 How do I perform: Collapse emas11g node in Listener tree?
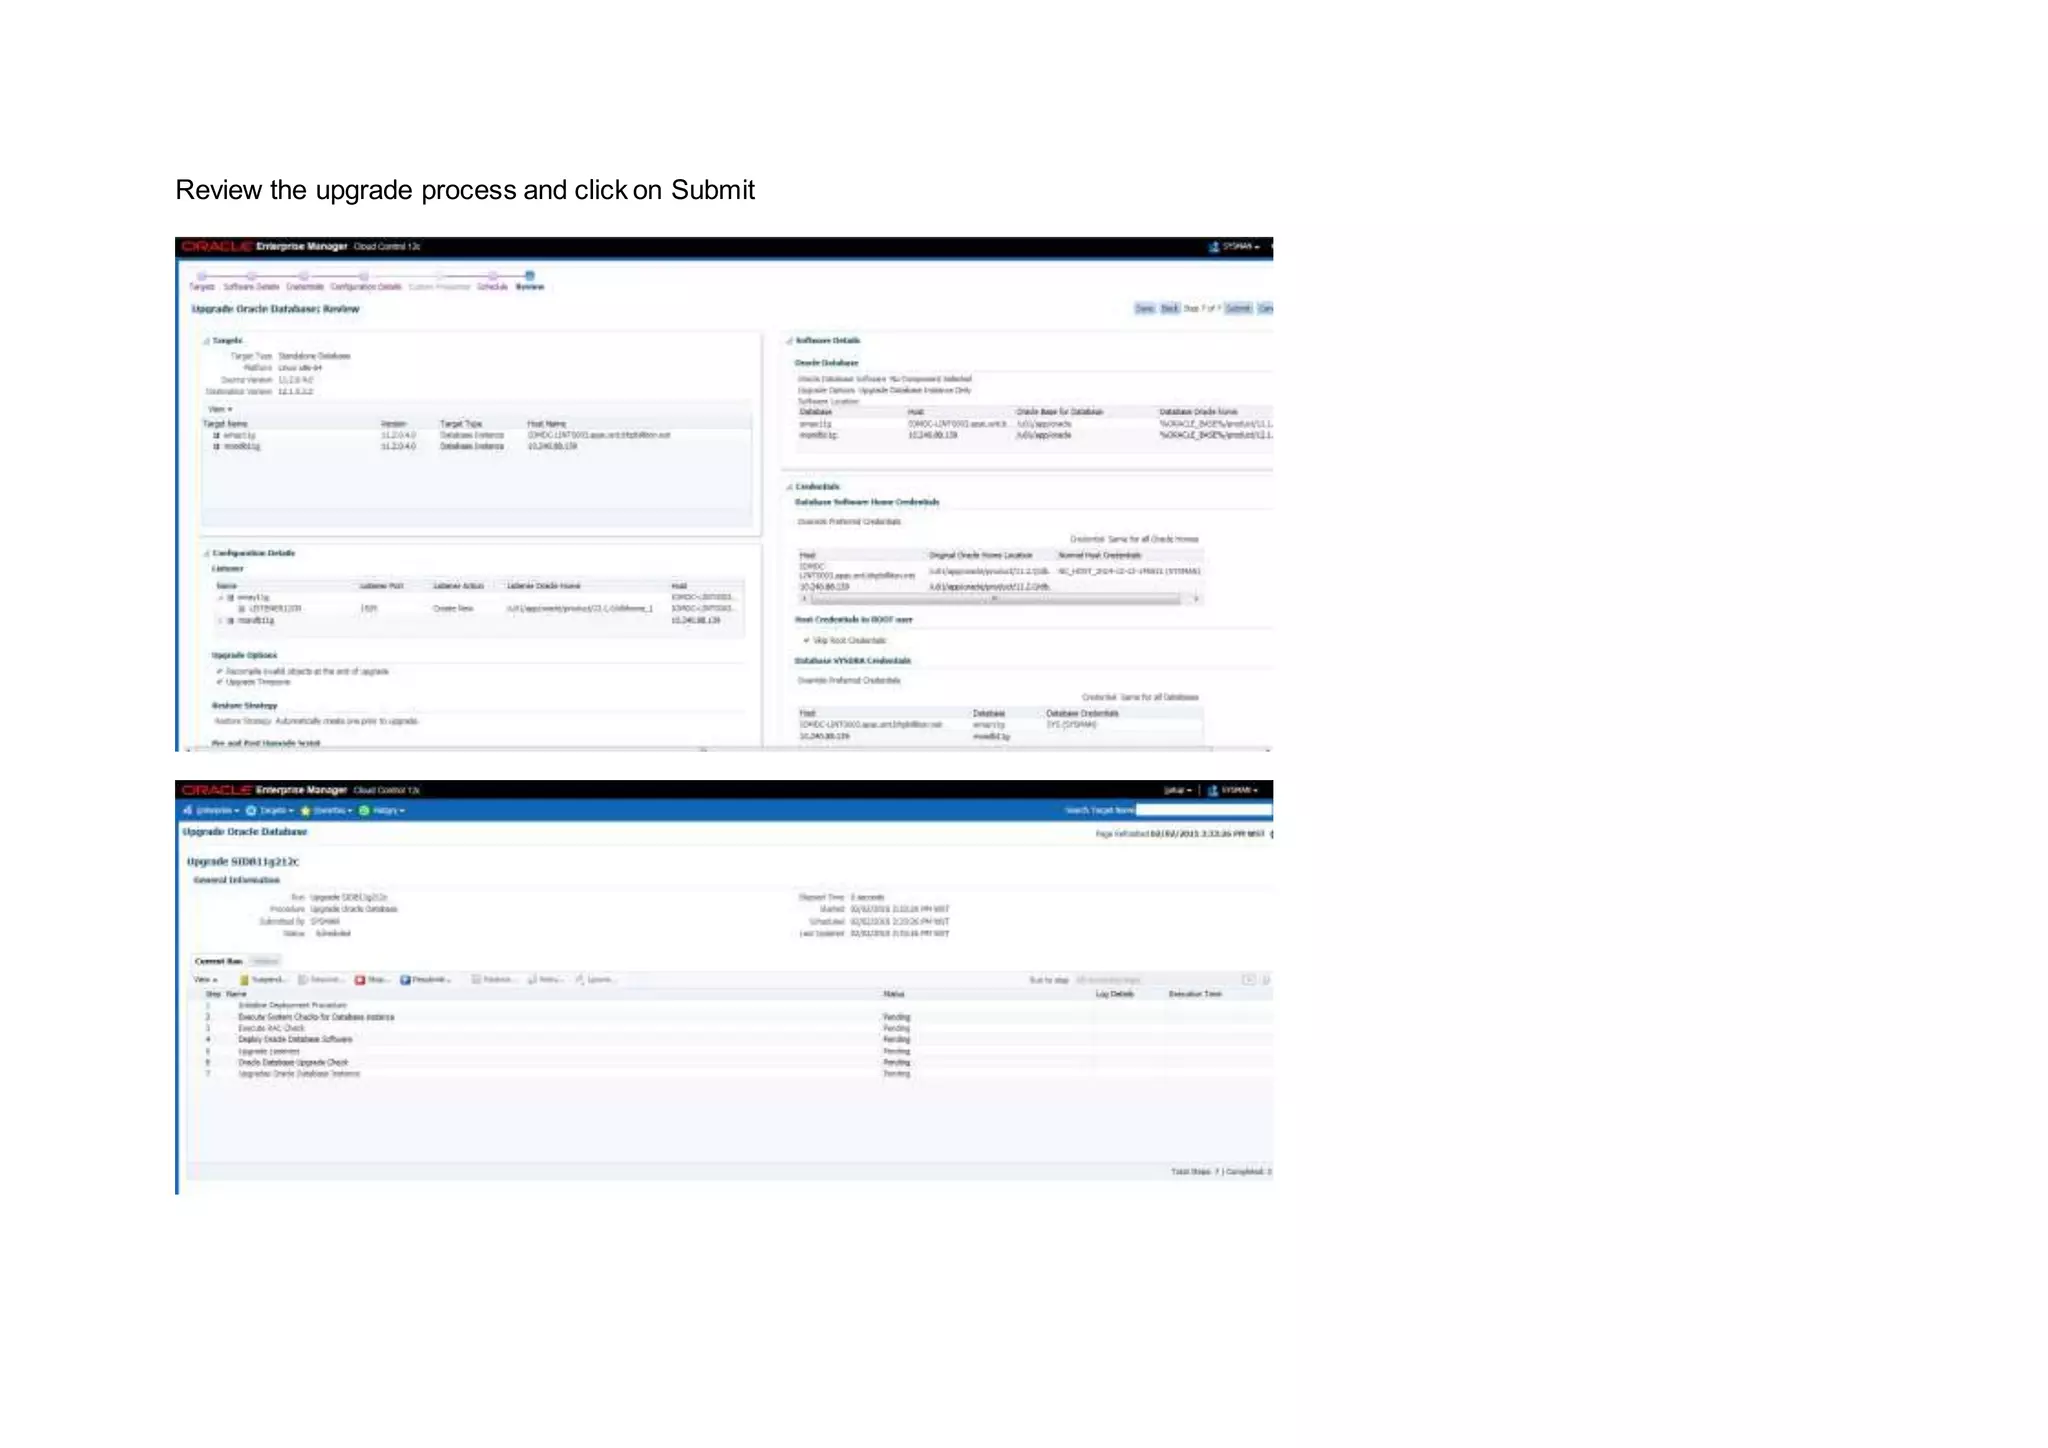[x=221, y=597]
